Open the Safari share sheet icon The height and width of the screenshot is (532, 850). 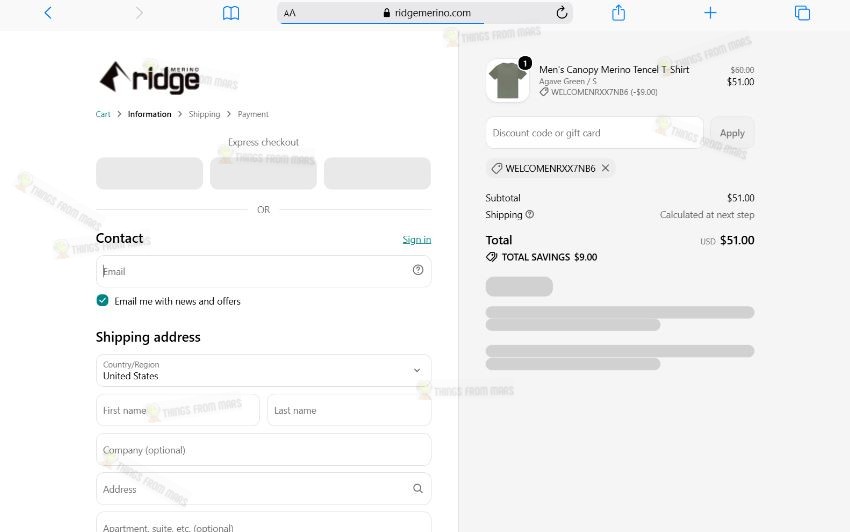coord(618,12)
